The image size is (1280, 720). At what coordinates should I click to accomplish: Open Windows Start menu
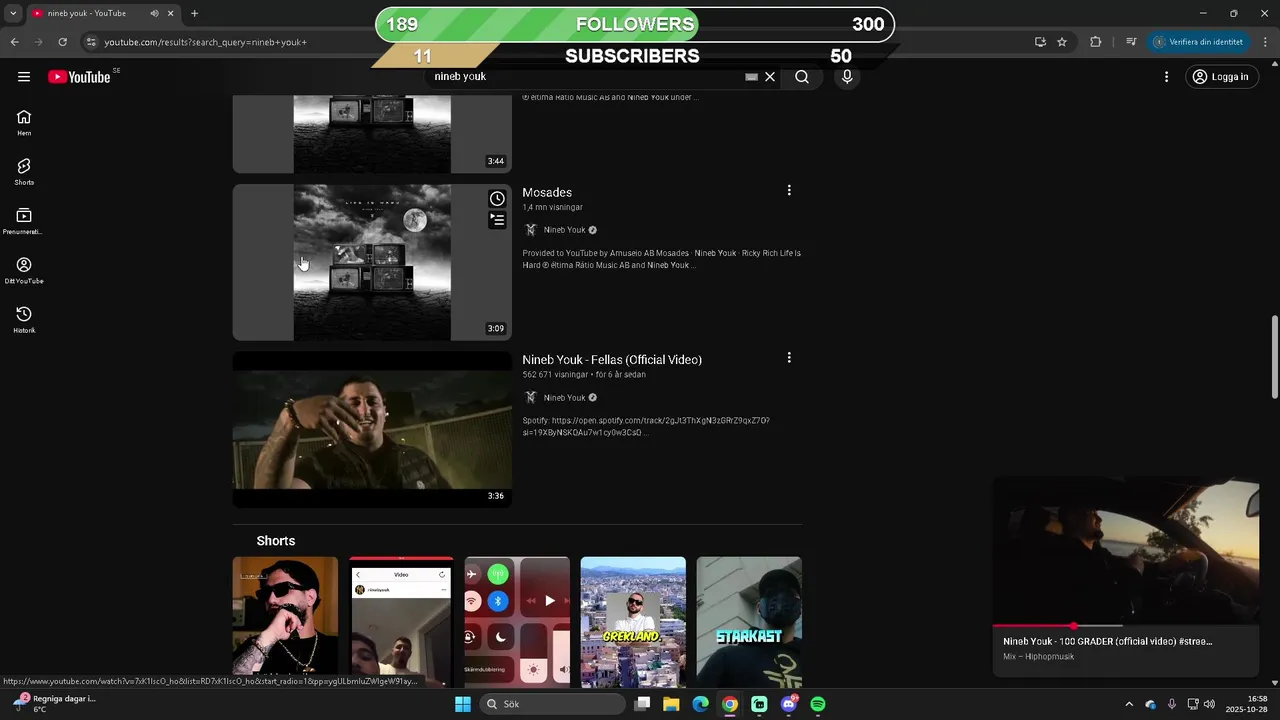[462, 704]
